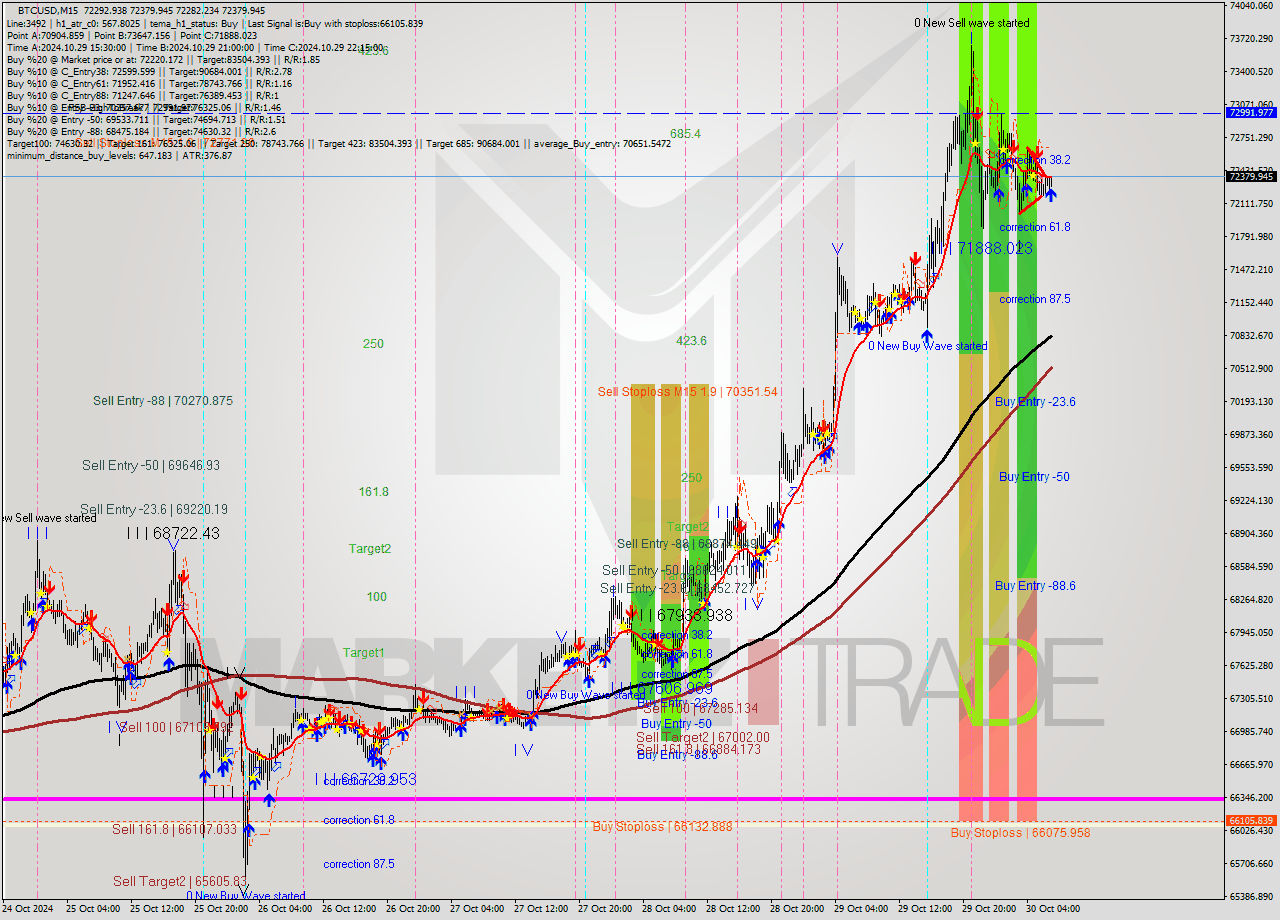Click the 69553.590 price axis label
This screenshot has height=920, width=1280.
tap(1251, 468)
